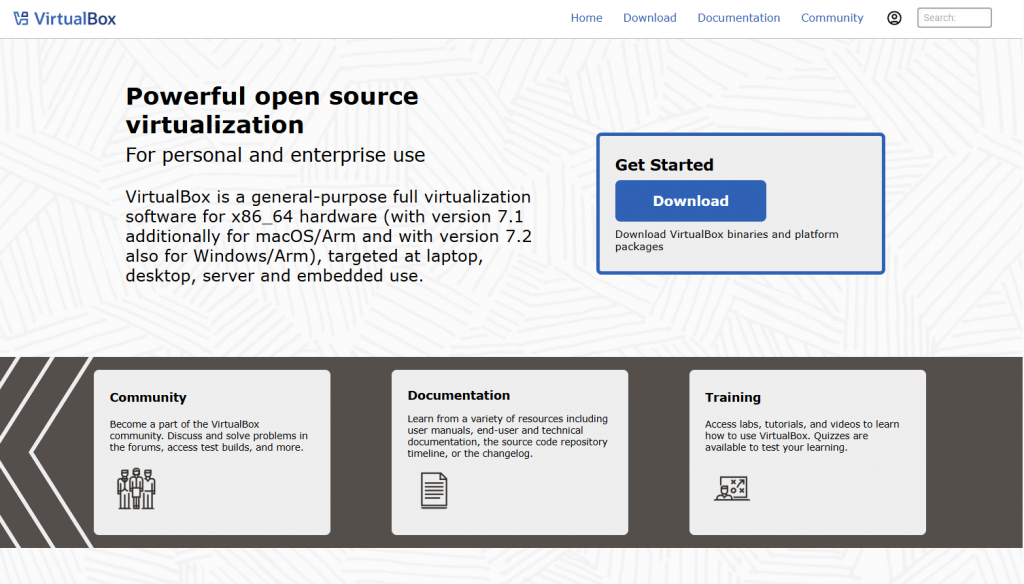The image size is (1024, 584).
Task: Click 'Access labs, tutorials, and videos' description
Action: pyautogui.click(x=802, y=436)
